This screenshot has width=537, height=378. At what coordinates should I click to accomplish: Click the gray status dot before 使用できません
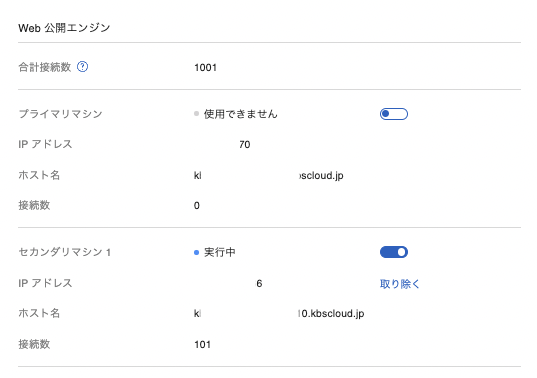pos(196,114)
